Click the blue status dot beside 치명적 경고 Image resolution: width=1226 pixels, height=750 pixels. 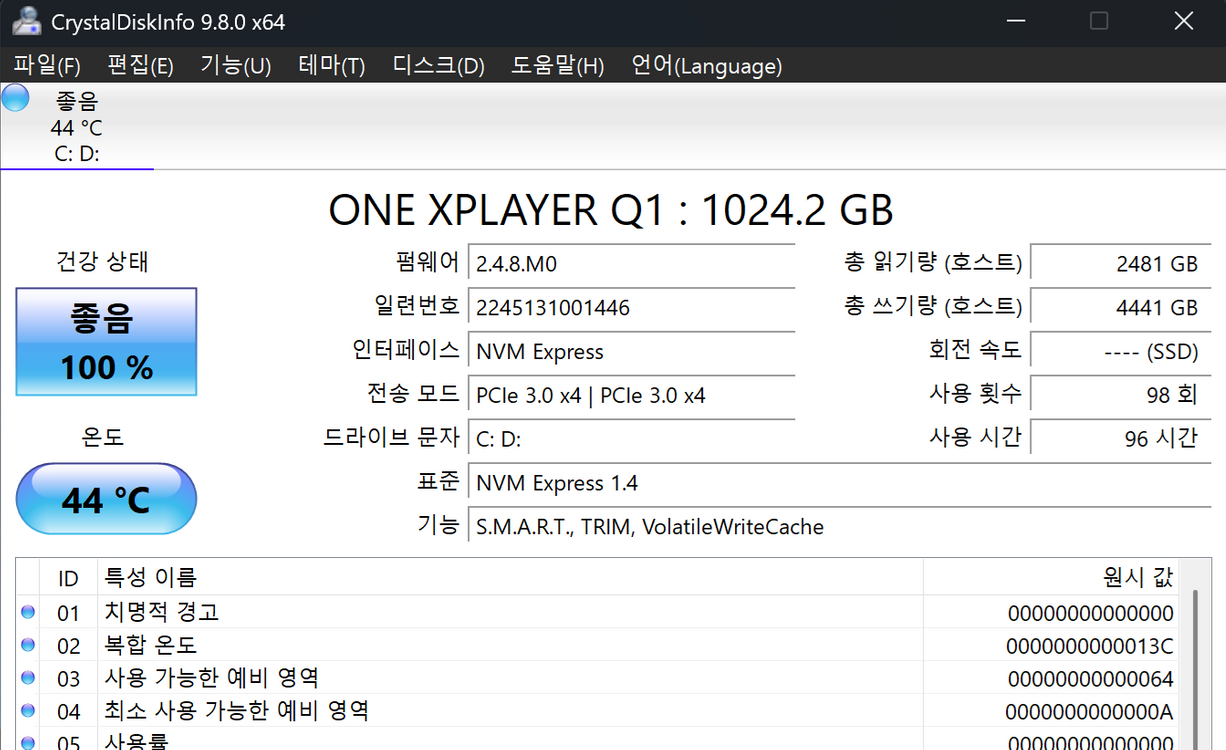click(x=27, y=612)
